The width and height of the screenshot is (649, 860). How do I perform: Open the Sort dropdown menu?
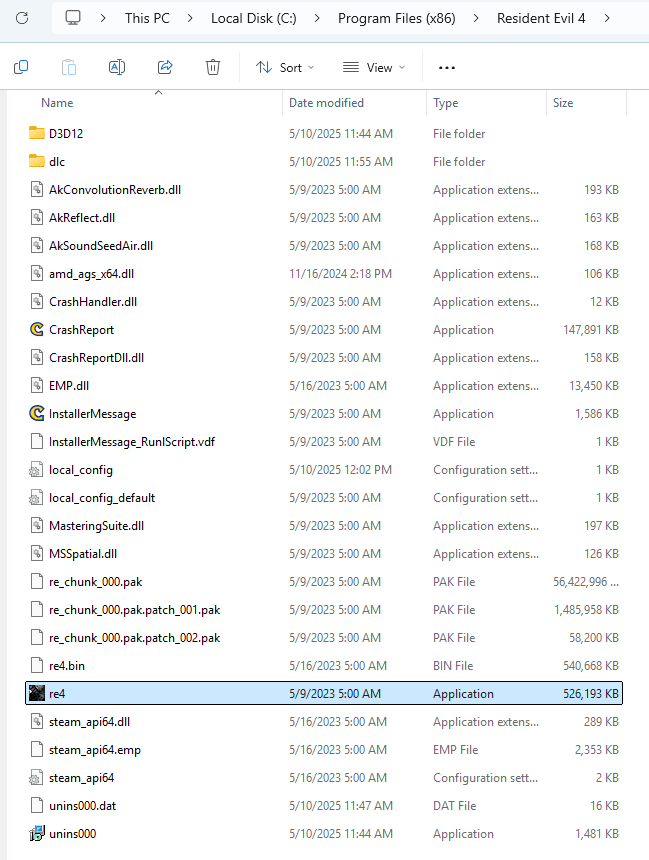tap(285, 67)
